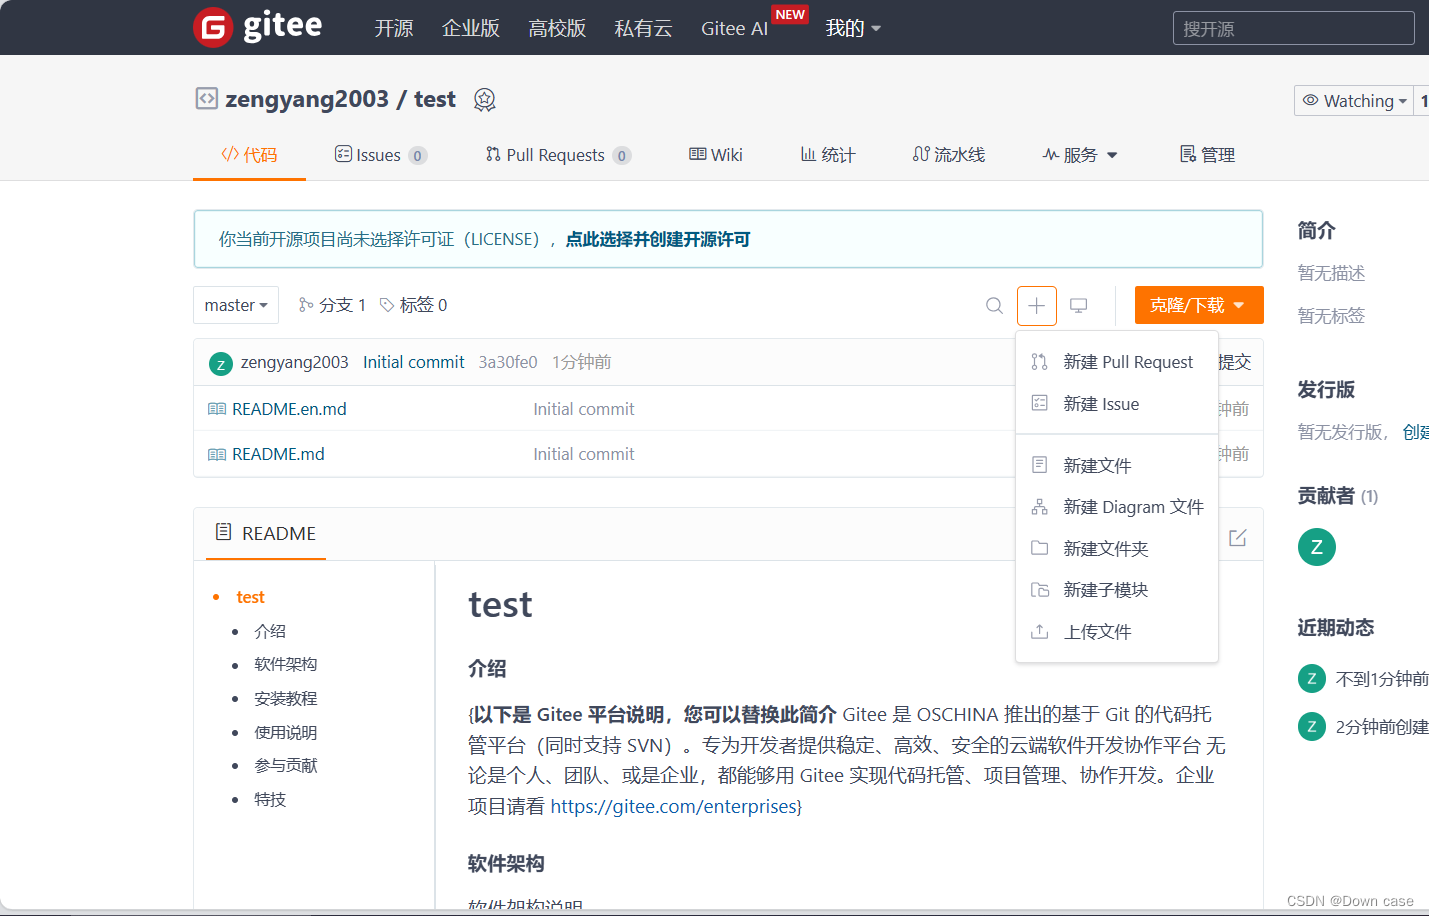
Task: Expand the 服务 dropdown tab
Action: [x=1080, y=155]
